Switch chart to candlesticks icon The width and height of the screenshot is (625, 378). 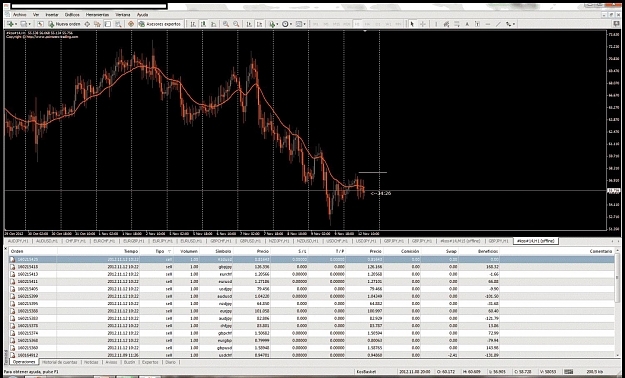pyautogui.click(x=203, y=24)
